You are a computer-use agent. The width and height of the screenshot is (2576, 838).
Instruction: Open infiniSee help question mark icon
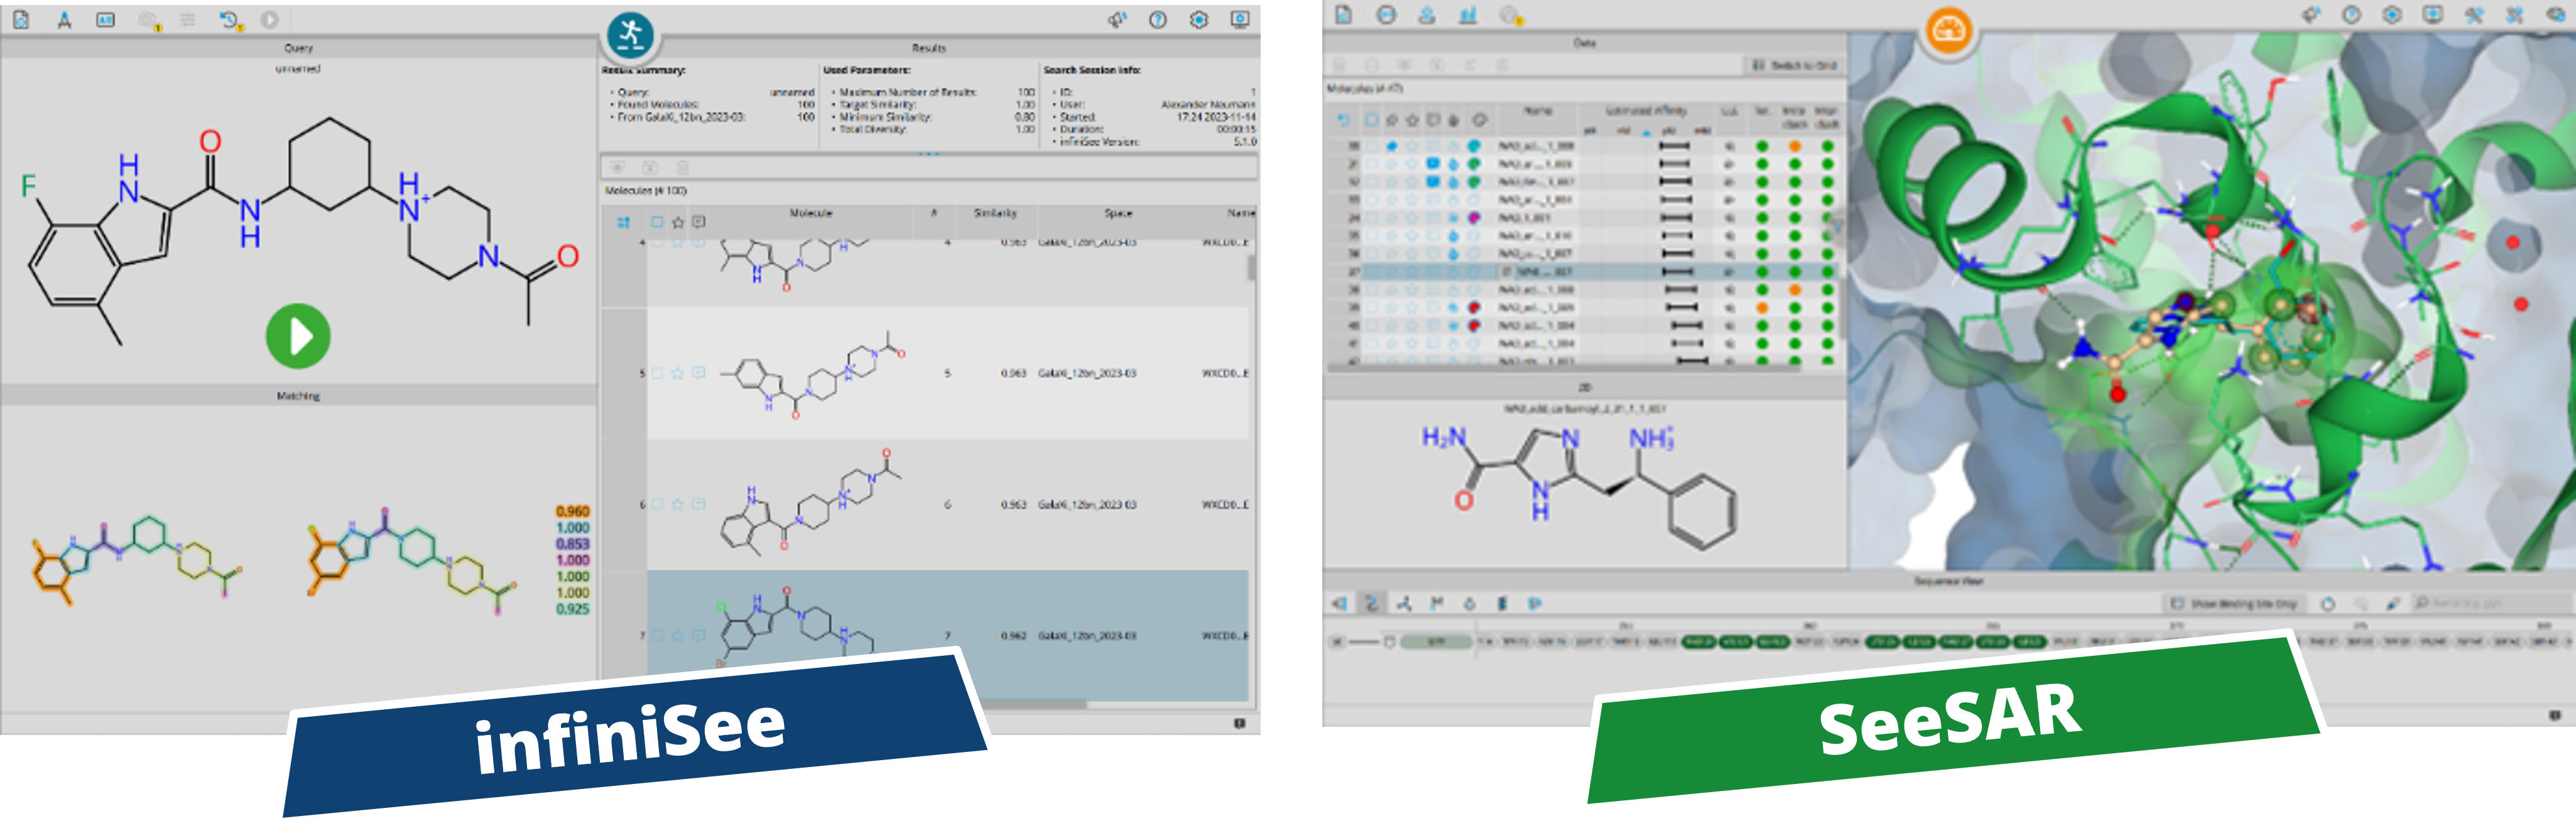pyautogui.click(x=1158, y=20)
